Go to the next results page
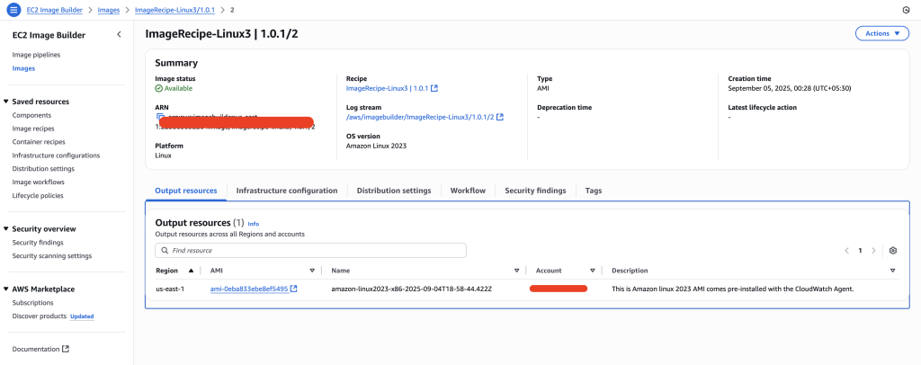 click(873, 250)
